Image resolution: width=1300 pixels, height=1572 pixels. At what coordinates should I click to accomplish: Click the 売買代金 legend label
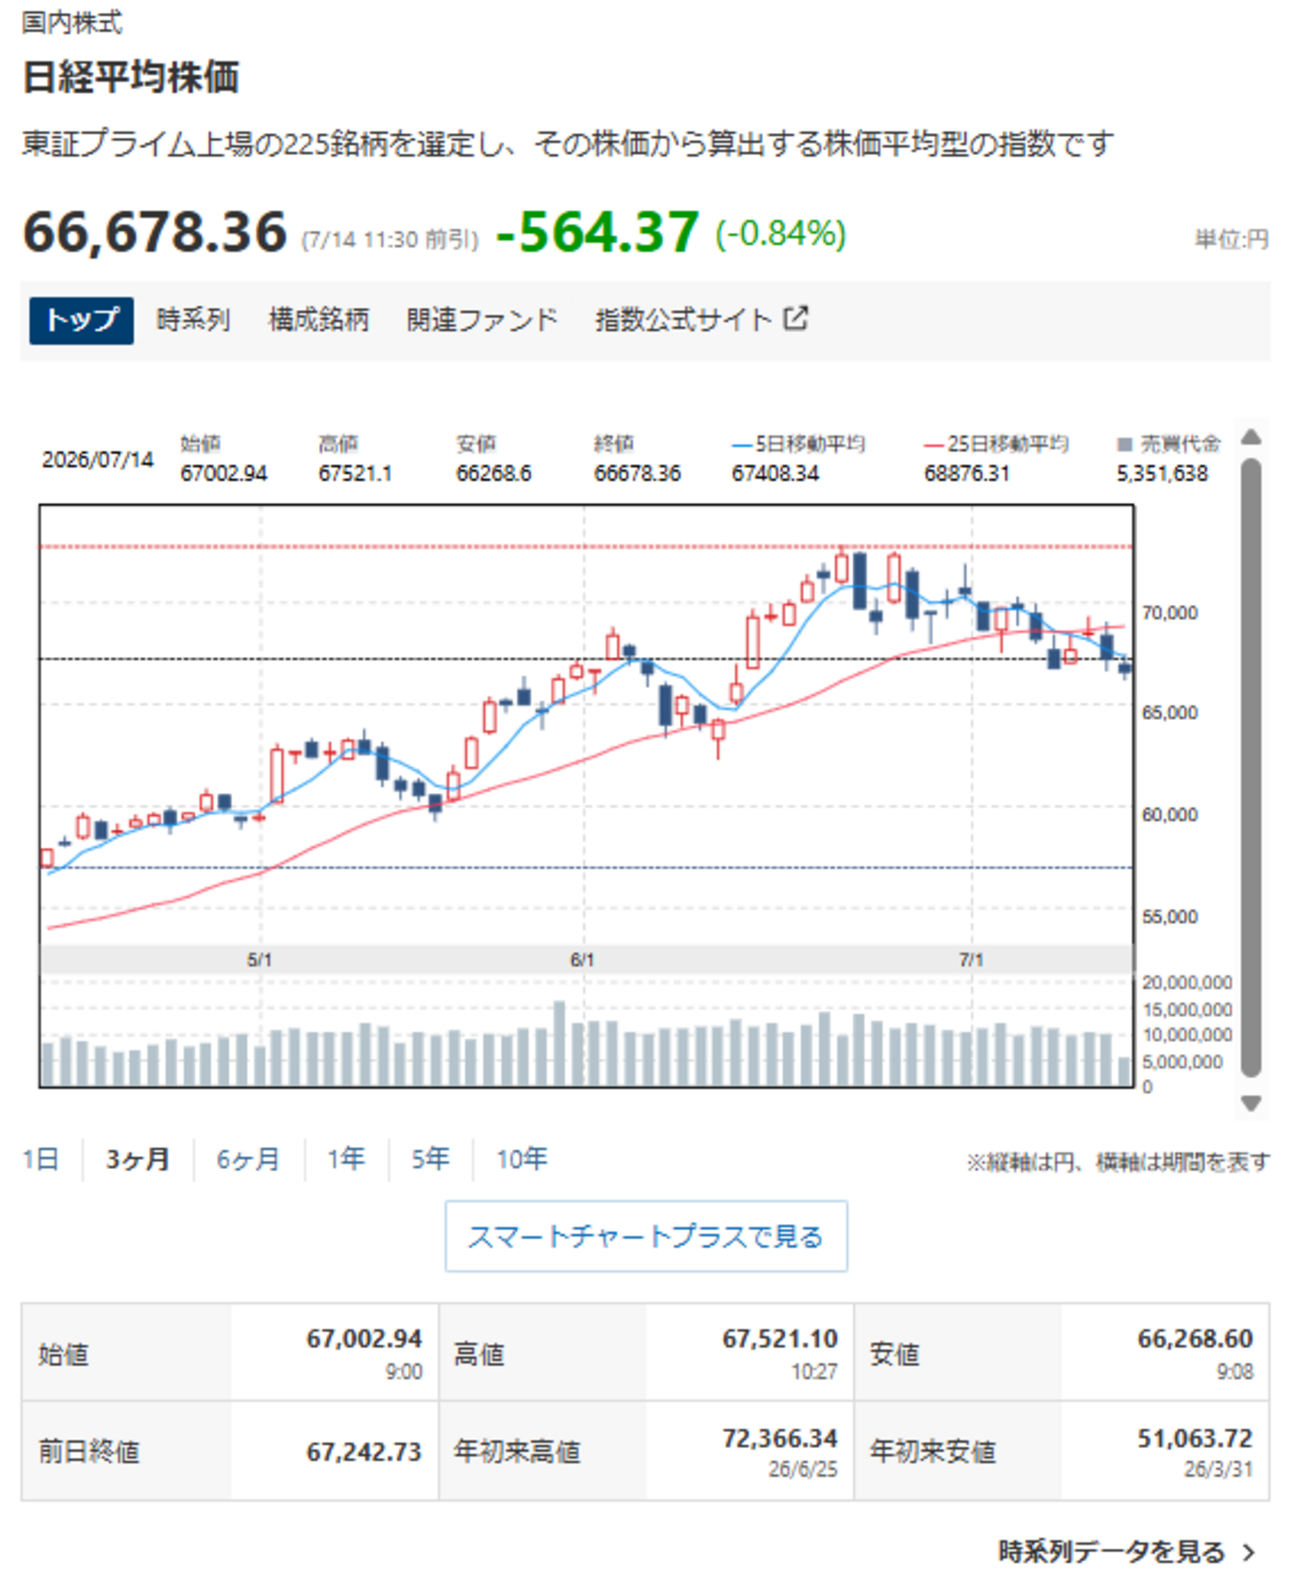pyautogui.click(x=1181, y=443)
